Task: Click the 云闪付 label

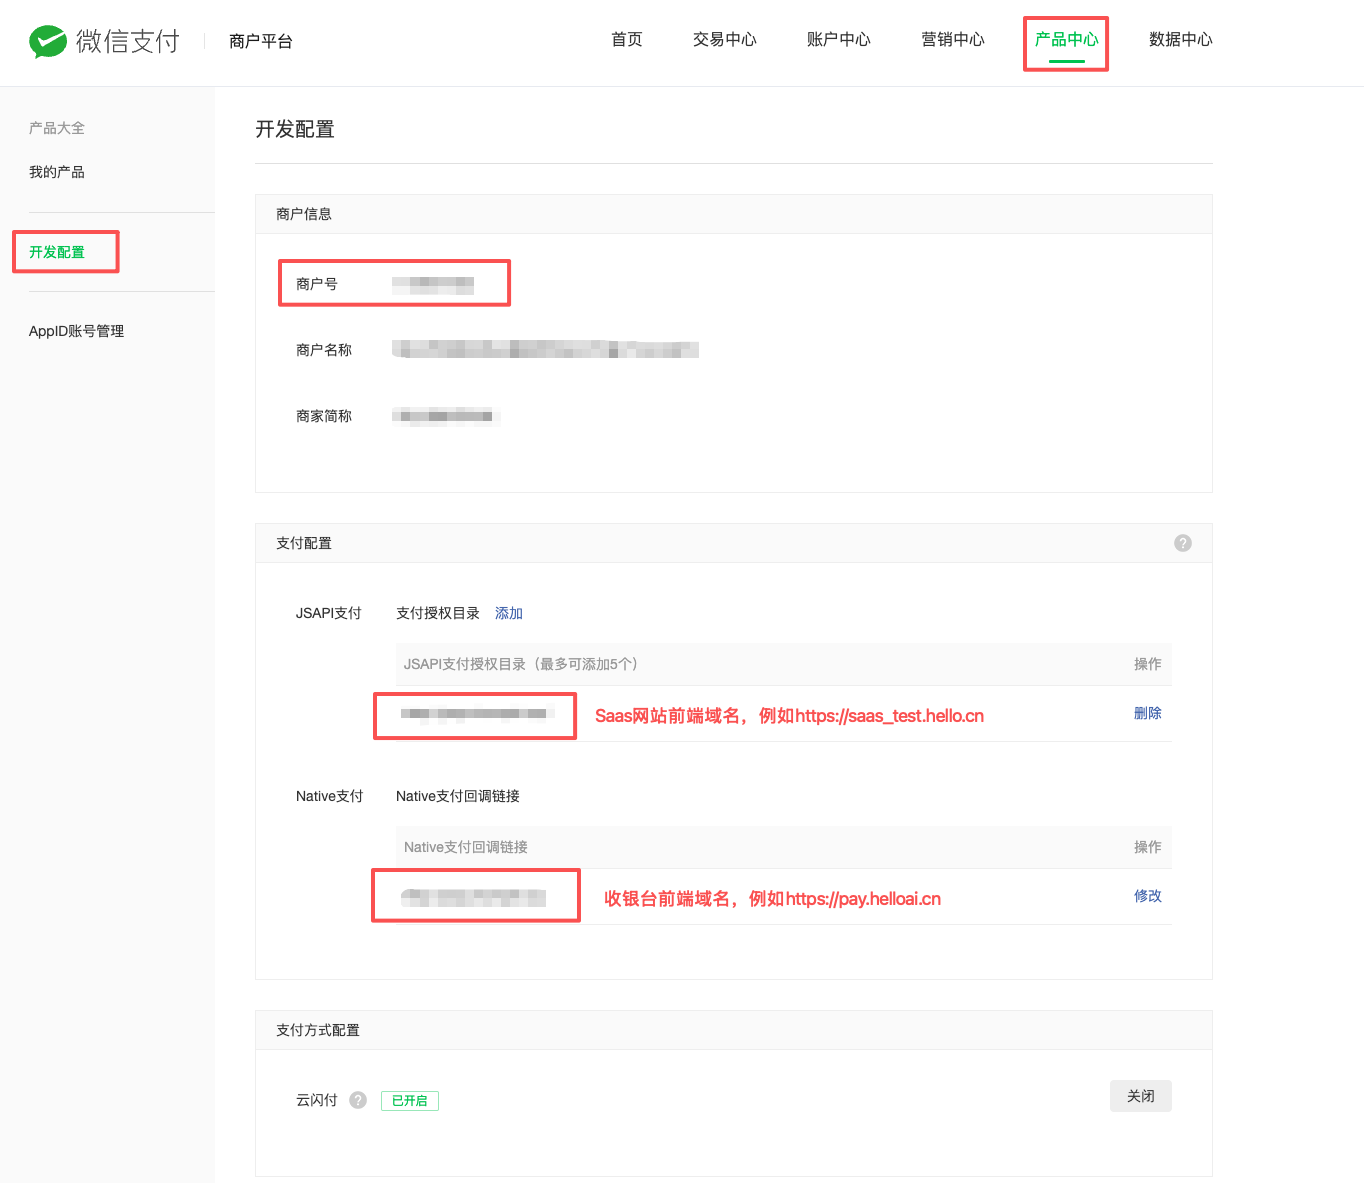Action: 317,1100
